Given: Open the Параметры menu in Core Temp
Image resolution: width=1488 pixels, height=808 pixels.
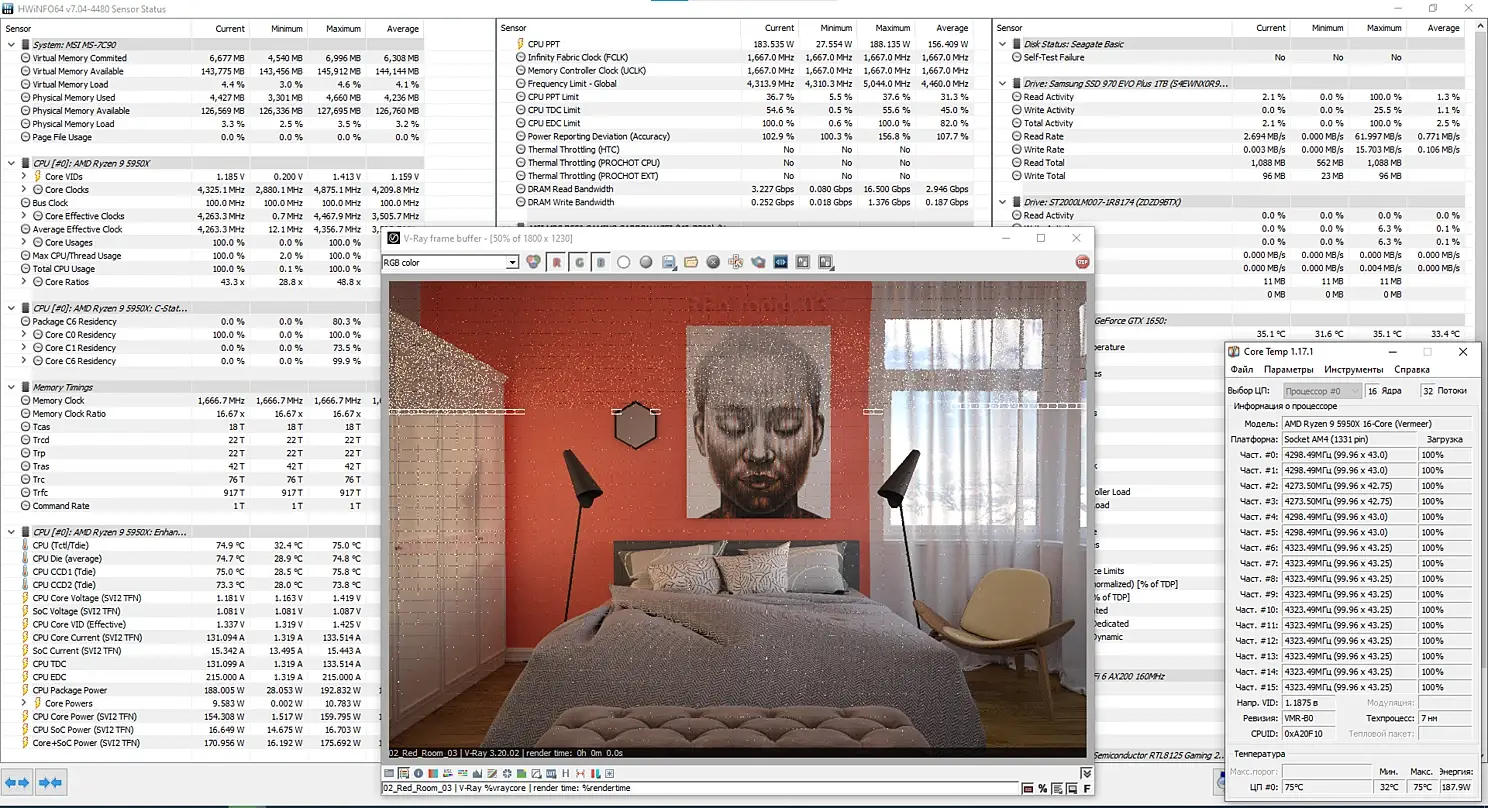Looking at the screenshot, I should (x=1288, y=370).
